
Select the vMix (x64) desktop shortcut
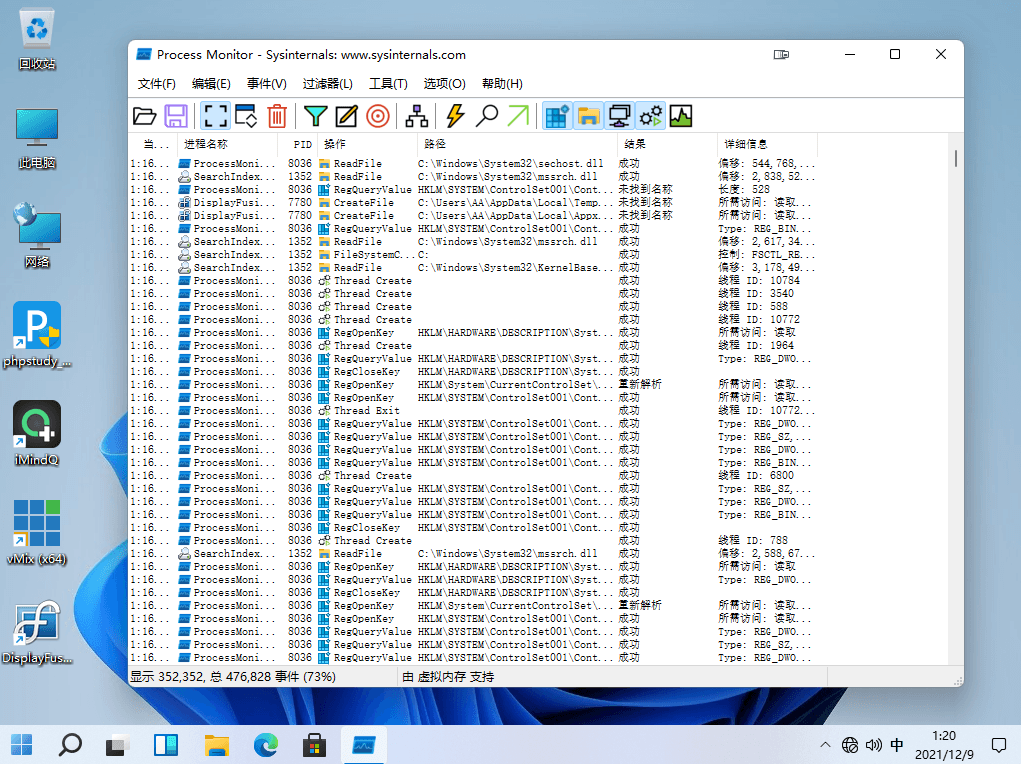click(37, 533)
